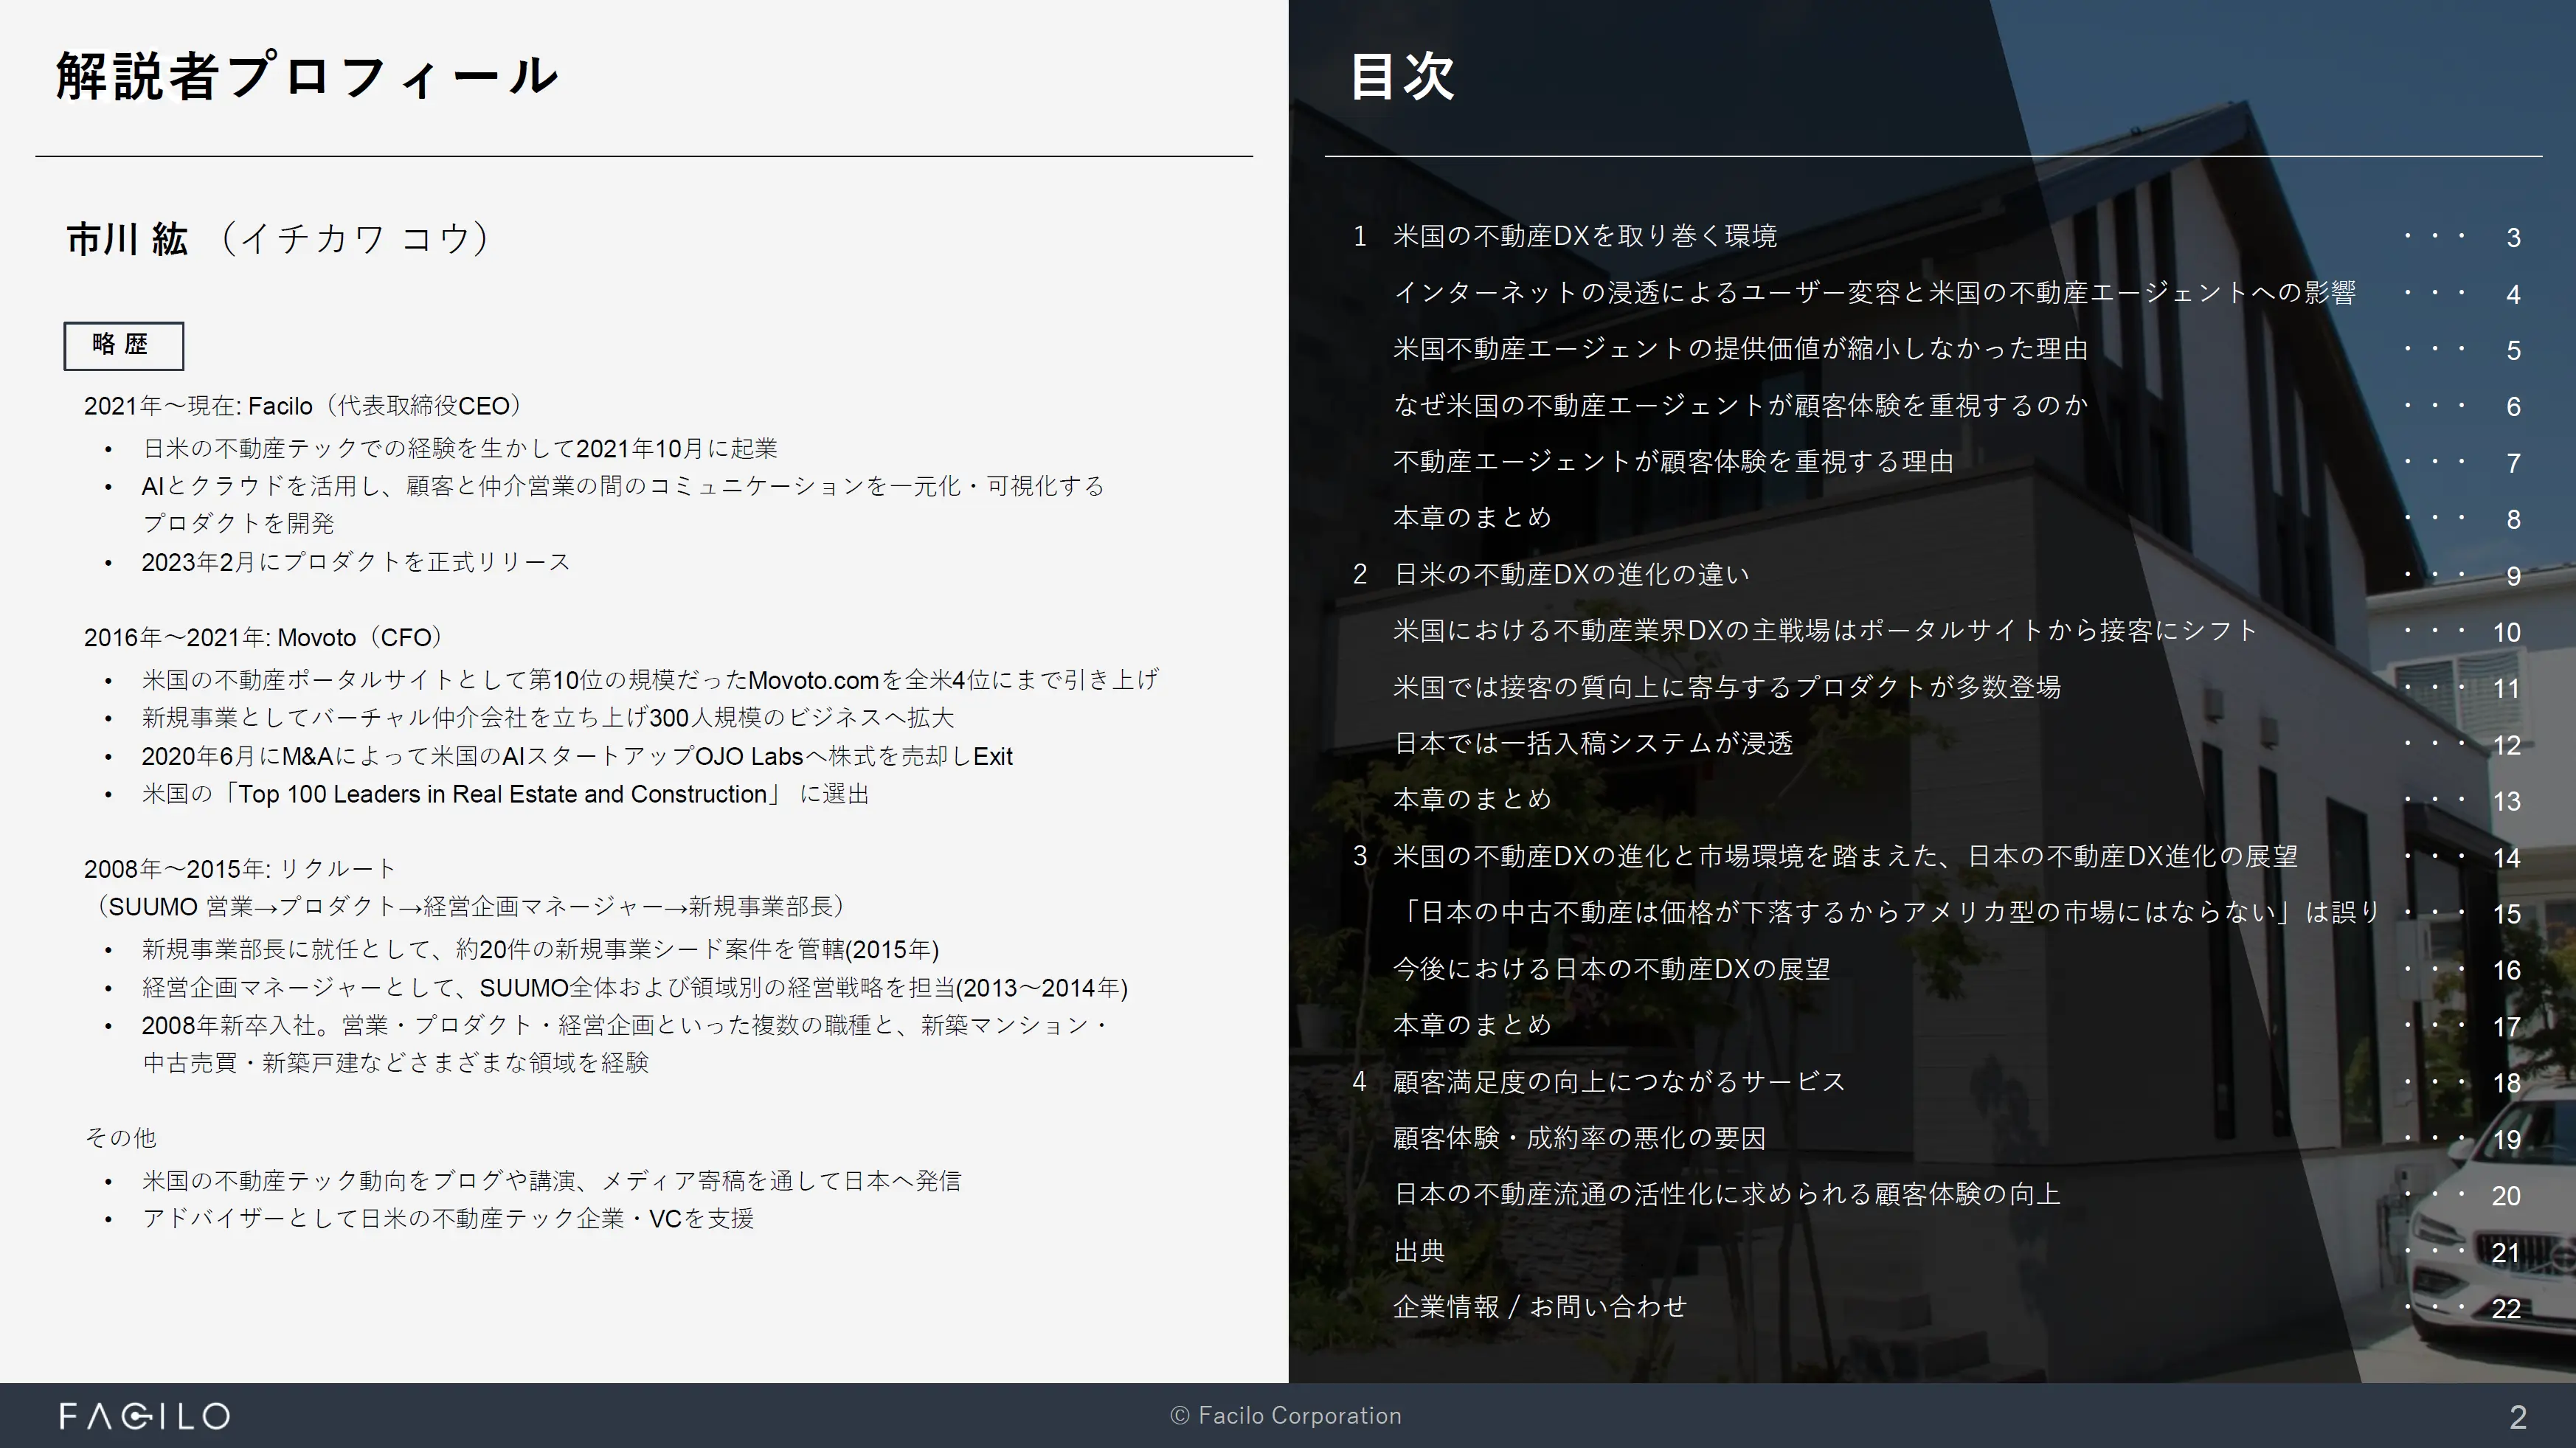Click page number 22 in contents
Screen dimensions: 2576x1448
coord(2505,1309)
